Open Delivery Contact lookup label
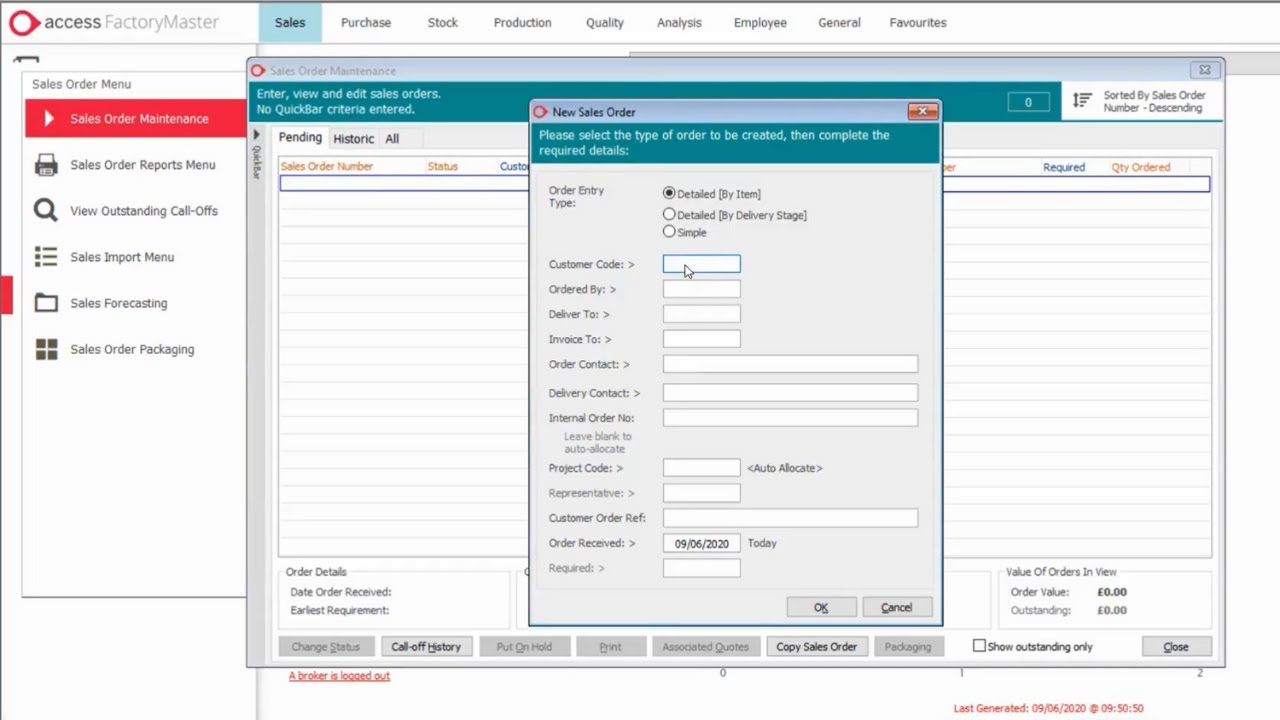1280x720 pixels. coord(594,393)
